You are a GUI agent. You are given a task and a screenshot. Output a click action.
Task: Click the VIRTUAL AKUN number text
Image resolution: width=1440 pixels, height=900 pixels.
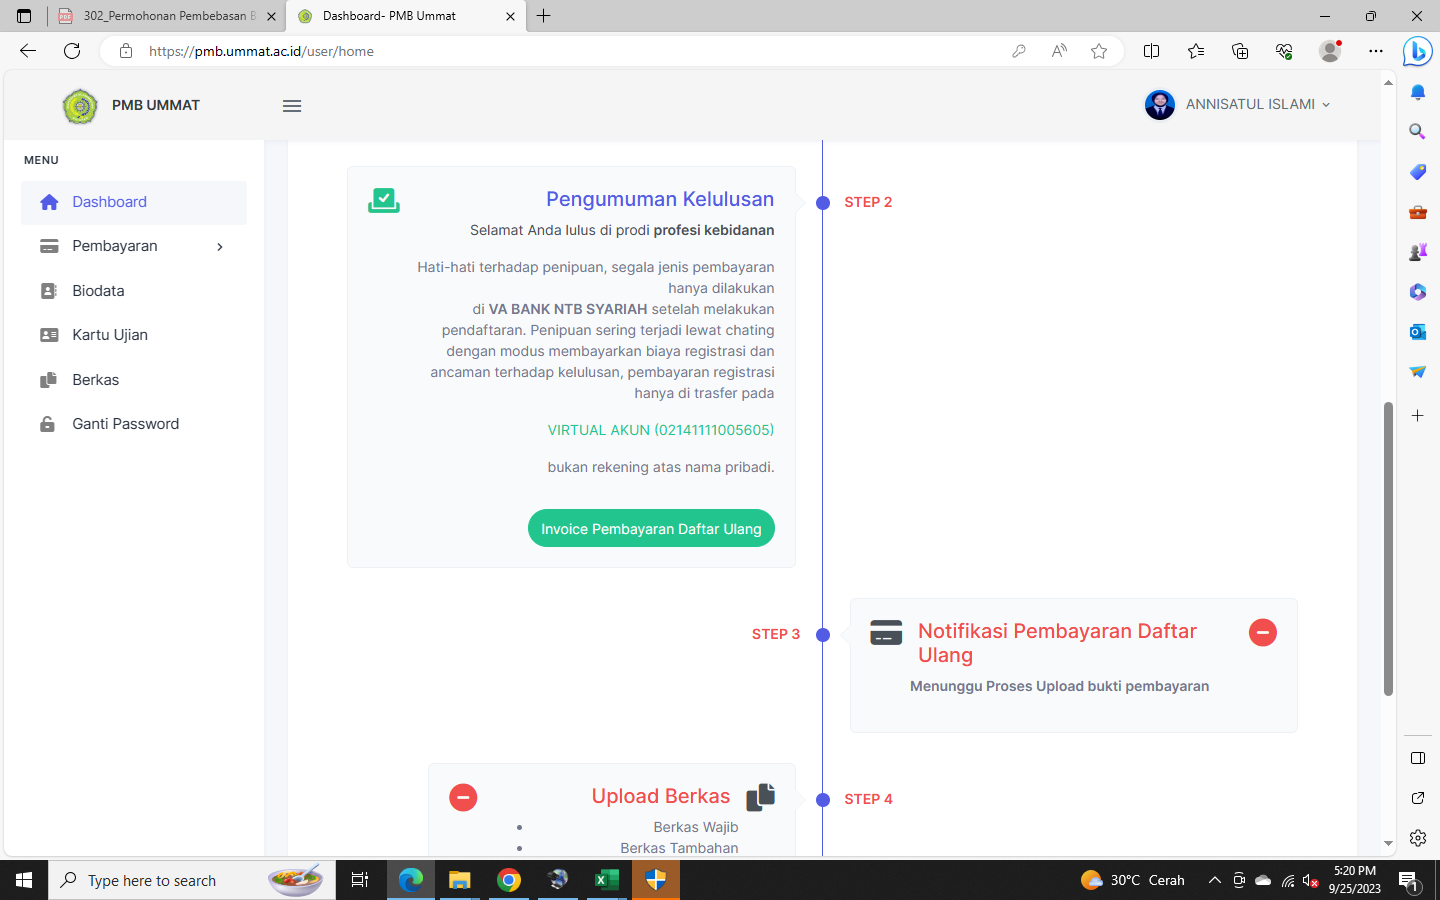coord(660,430)
